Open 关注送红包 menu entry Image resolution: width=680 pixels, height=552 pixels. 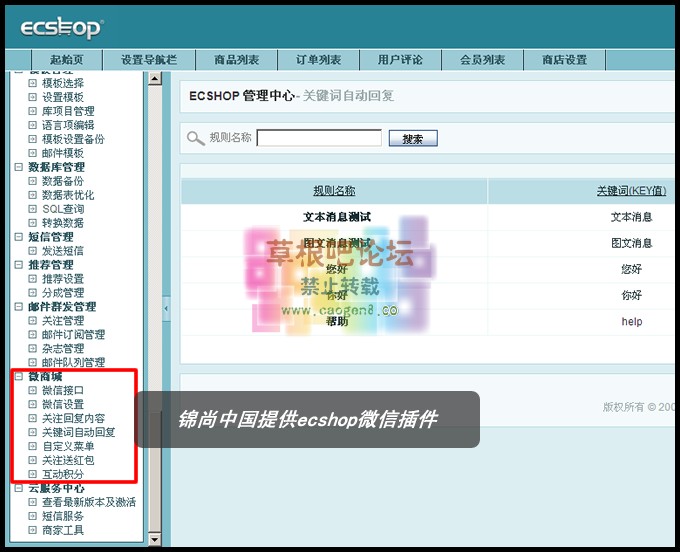[68, 460]
